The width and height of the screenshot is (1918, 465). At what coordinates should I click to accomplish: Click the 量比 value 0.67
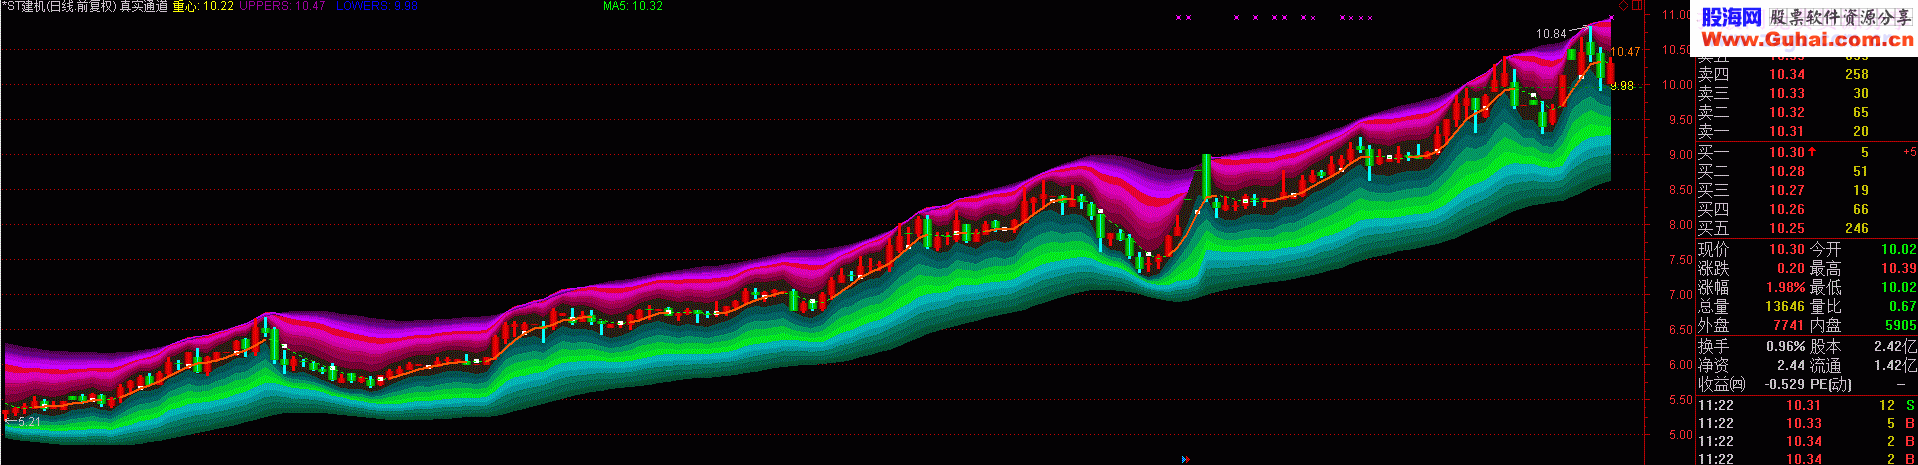pyautogui.click(x=1903, y=306)
